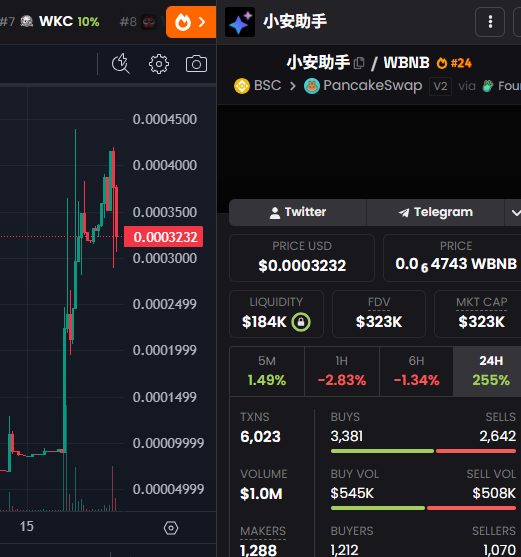The width and height of the screenshot is (521, 557).
Task: Click the BUYS 3,381 value
Action: click(x=347, y=436)
